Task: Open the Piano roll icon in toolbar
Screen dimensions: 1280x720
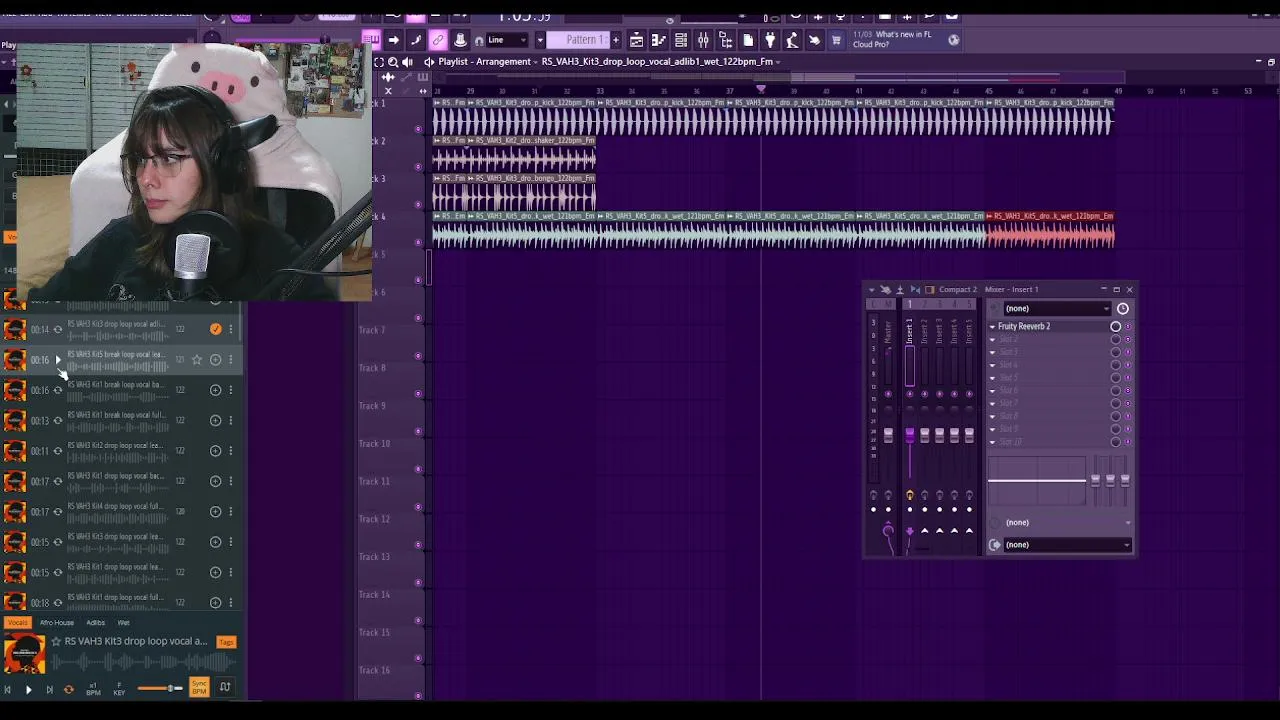Action: (x=659, y=40)
